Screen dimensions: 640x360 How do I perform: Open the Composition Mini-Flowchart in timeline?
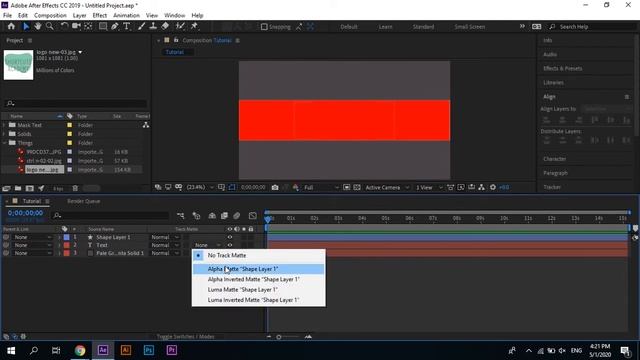180,216
